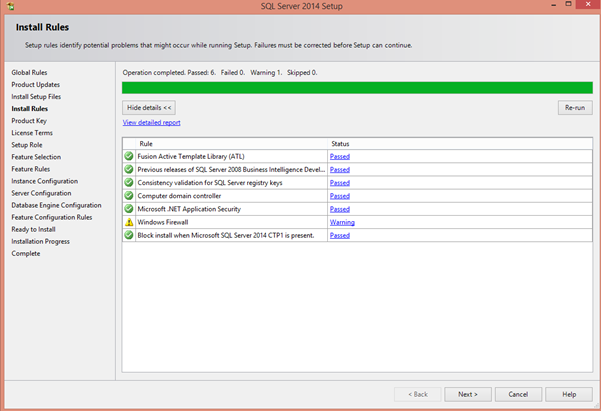Select the Install Setup Files step
The width and height of the screenshot is (601, 411).
pos(36,97)
